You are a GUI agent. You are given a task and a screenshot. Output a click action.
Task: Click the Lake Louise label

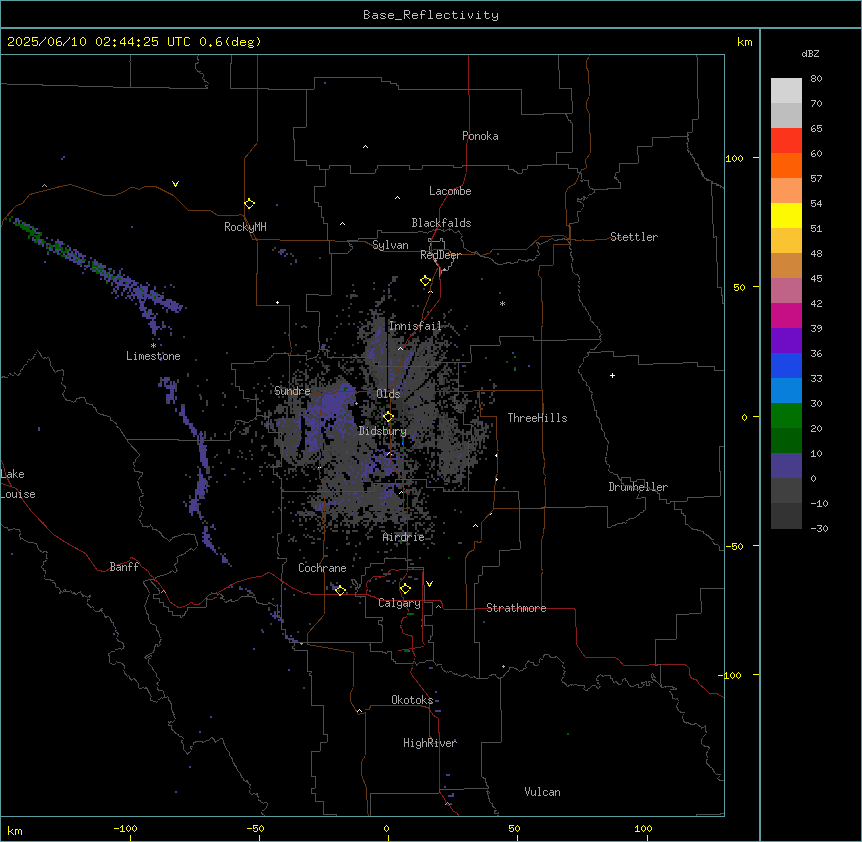coord(18,484)
